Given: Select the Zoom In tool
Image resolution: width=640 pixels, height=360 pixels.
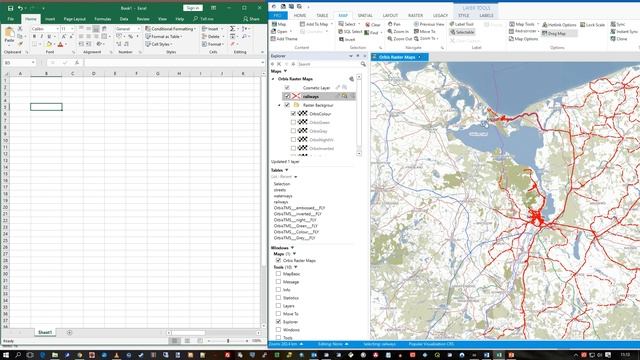Looking at the screenshot, I should tap(398, 31).
